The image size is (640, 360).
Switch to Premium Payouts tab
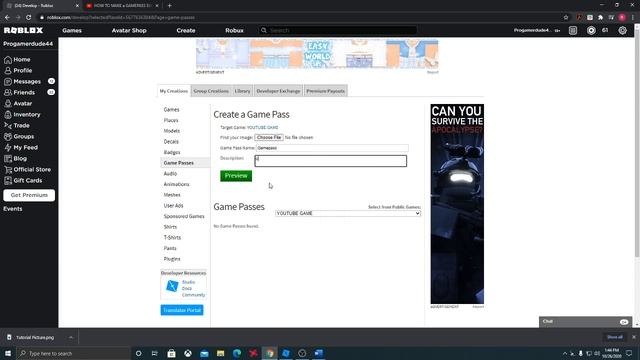[x=326, y=91]
